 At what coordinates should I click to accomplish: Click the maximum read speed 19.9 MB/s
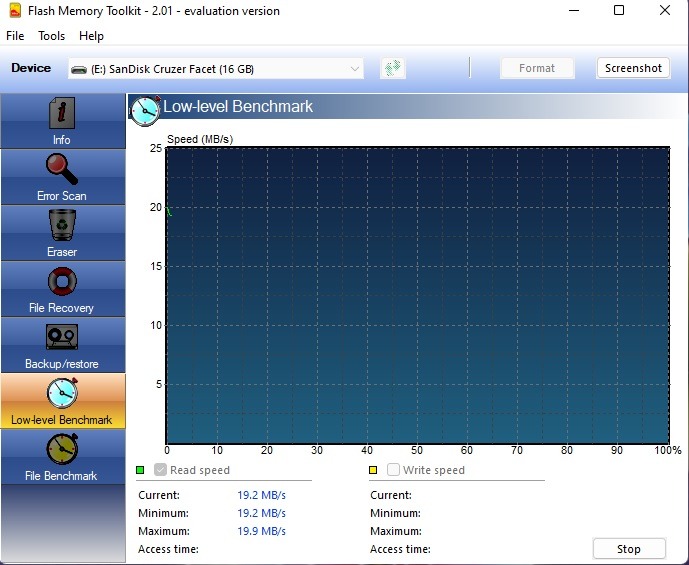click(261, 531)
